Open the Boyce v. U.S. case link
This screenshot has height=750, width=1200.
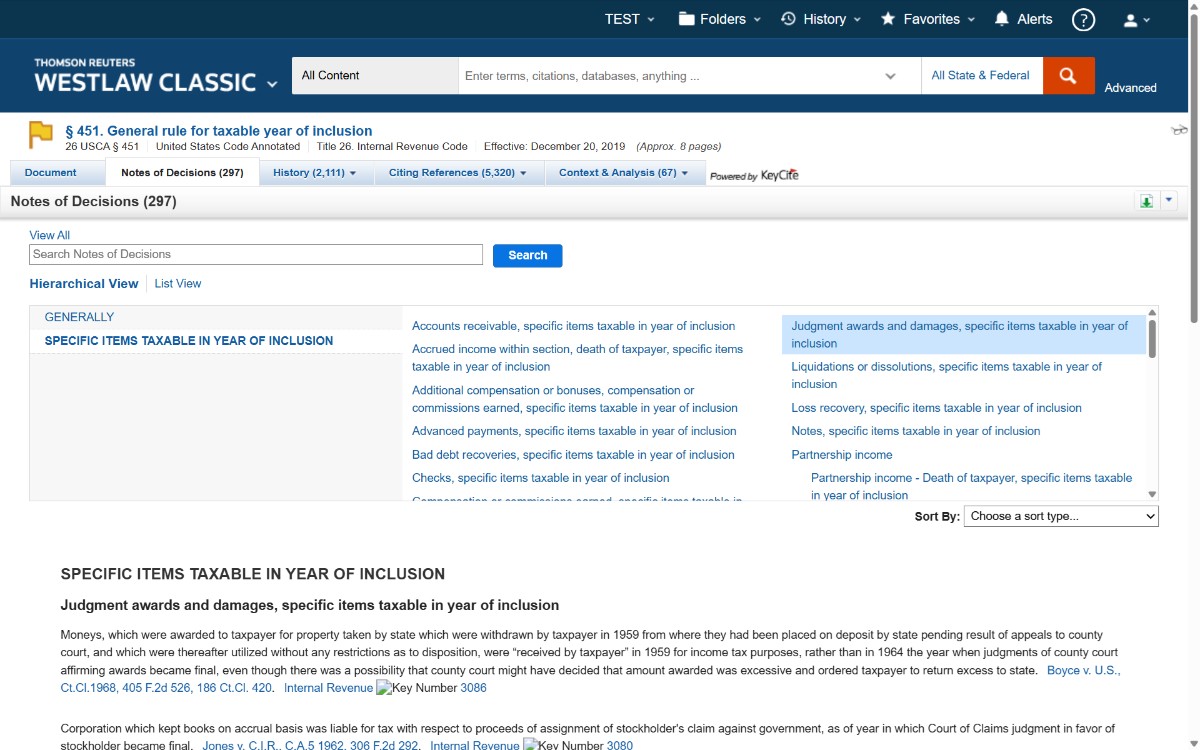(x=1083, y=670)
